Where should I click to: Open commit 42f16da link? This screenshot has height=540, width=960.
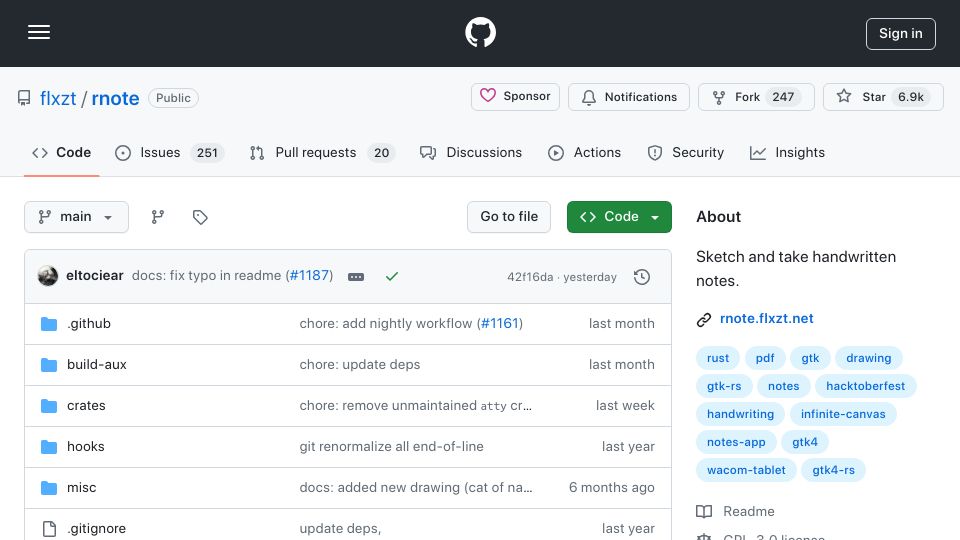(530, 277)
